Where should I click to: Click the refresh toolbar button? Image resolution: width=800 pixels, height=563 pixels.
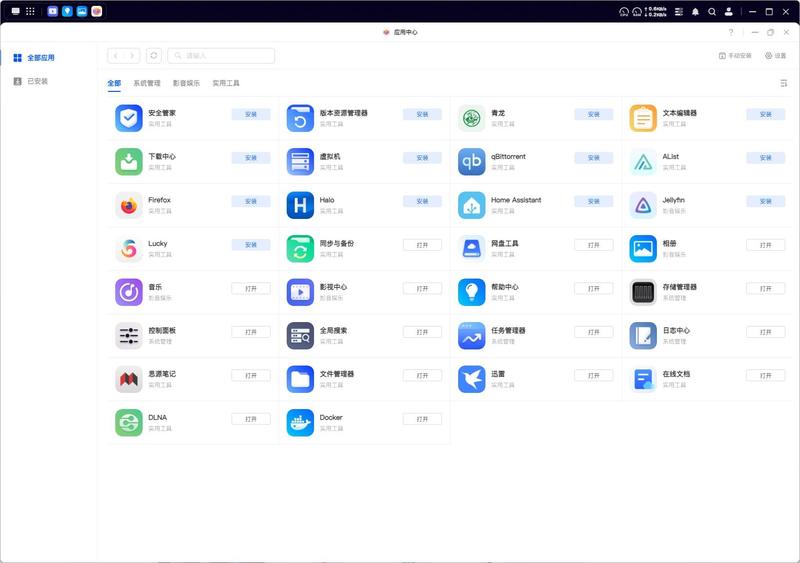pyautogui.click(x=154, y=55)
